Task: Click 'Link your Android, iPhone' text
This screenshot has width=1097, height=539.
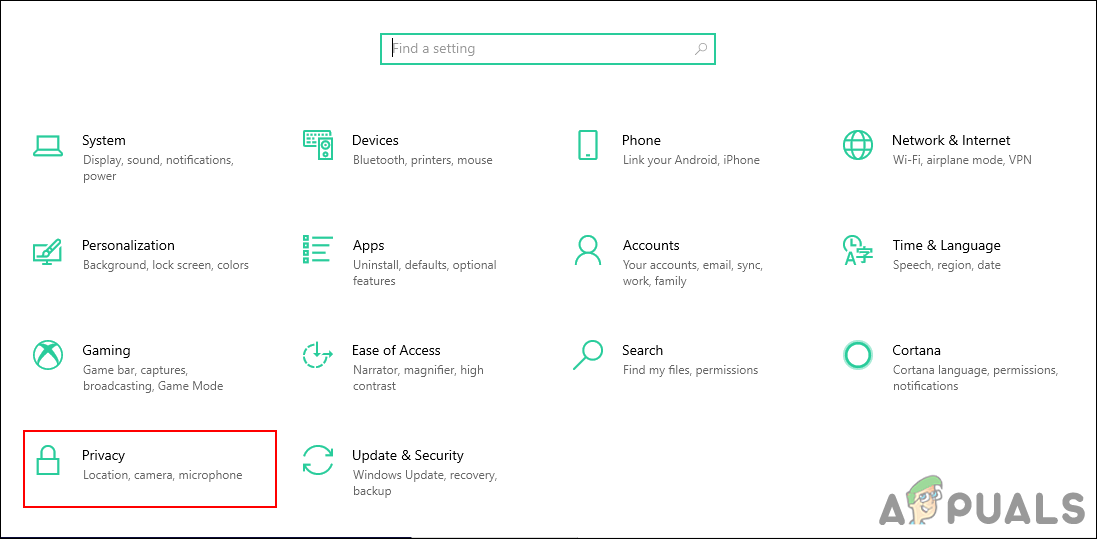Action: point(691,160)
